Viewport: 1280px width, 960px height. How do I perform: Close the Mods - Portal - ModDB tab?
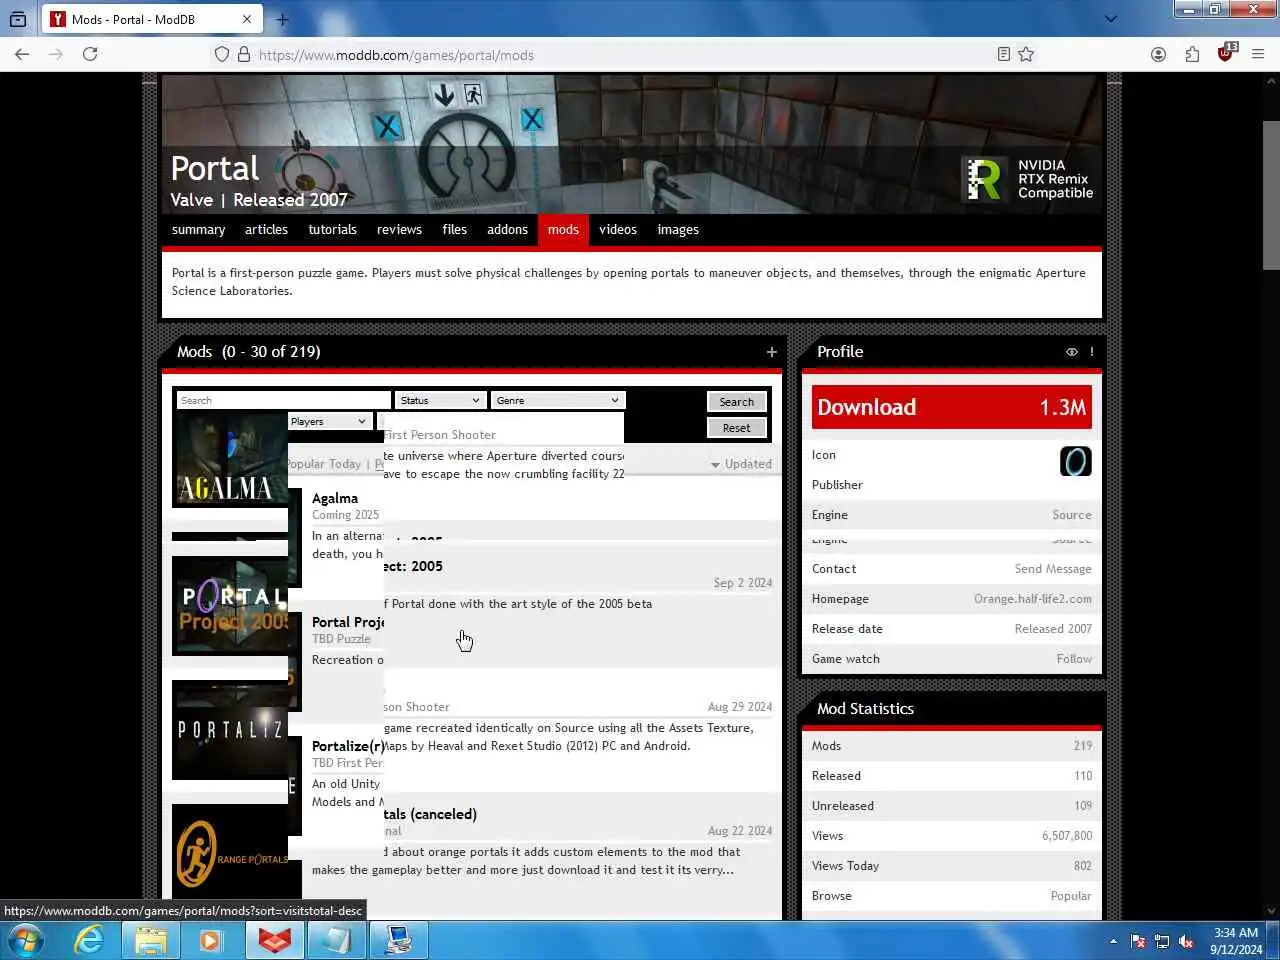click(247, 19)
